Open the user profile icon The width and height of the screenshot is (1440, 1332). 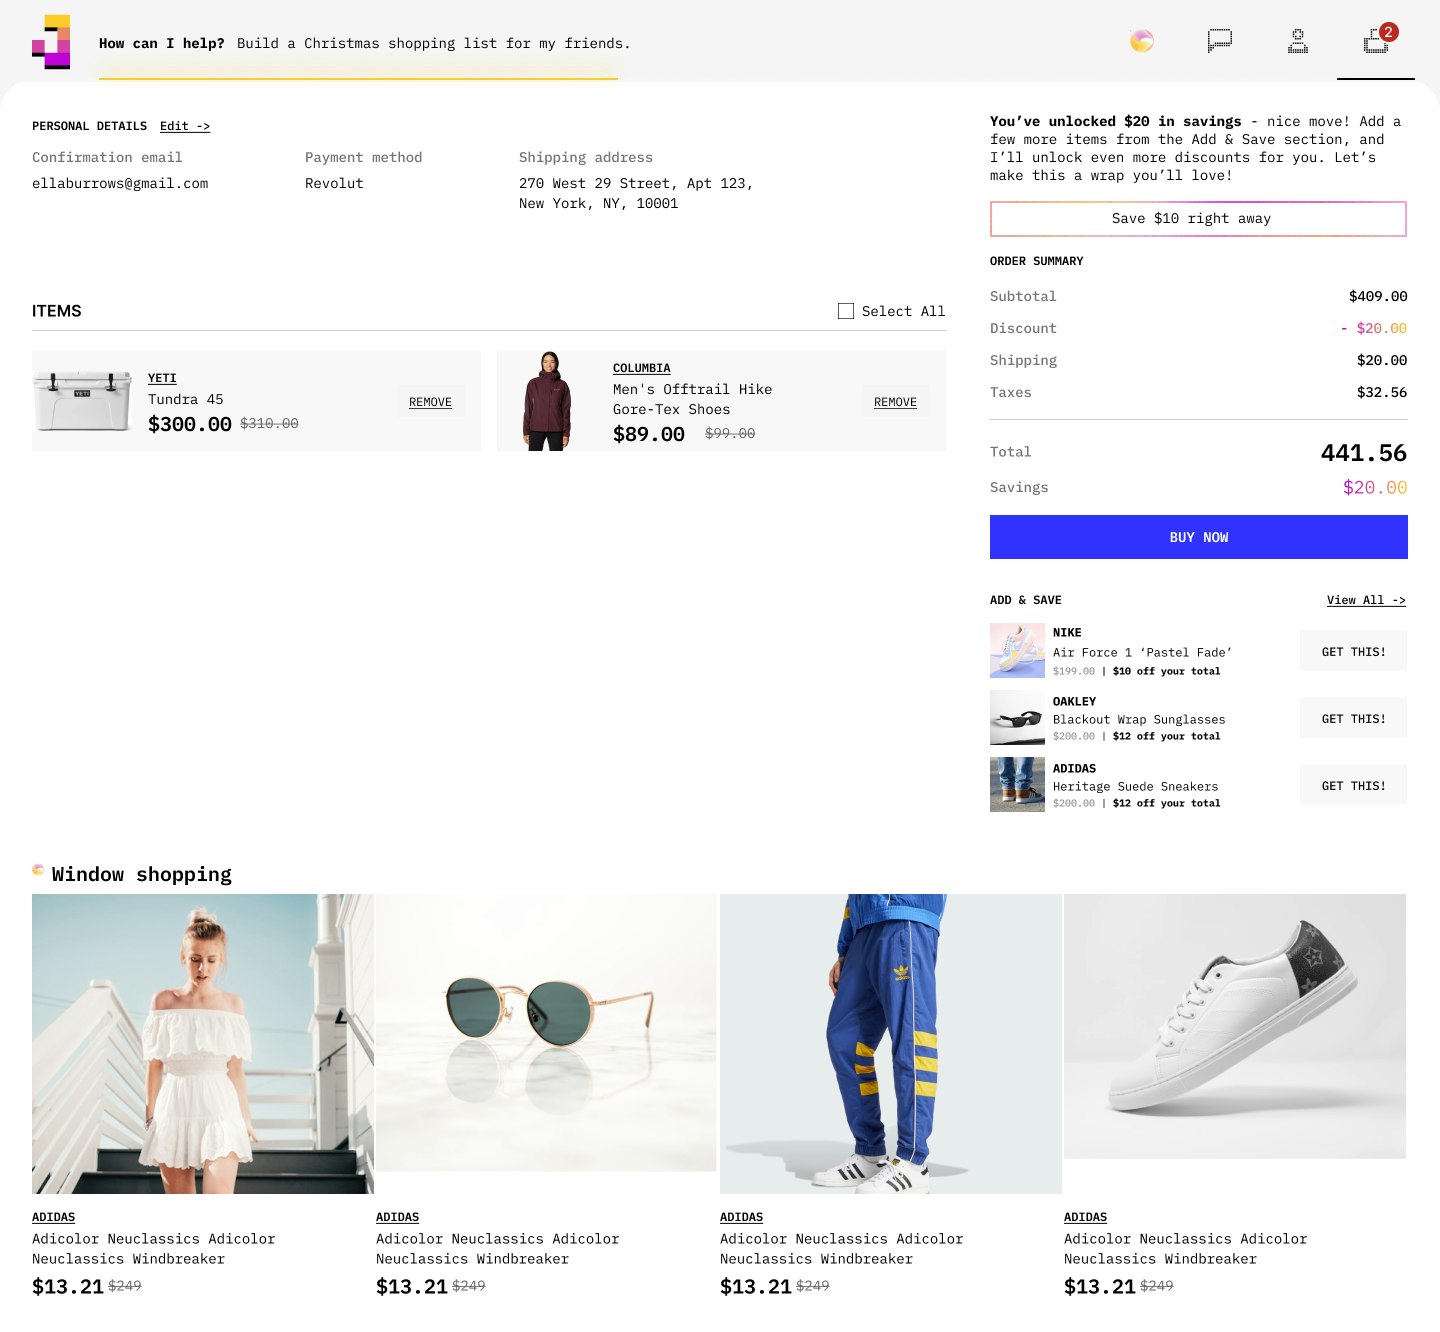point(1297,41)
